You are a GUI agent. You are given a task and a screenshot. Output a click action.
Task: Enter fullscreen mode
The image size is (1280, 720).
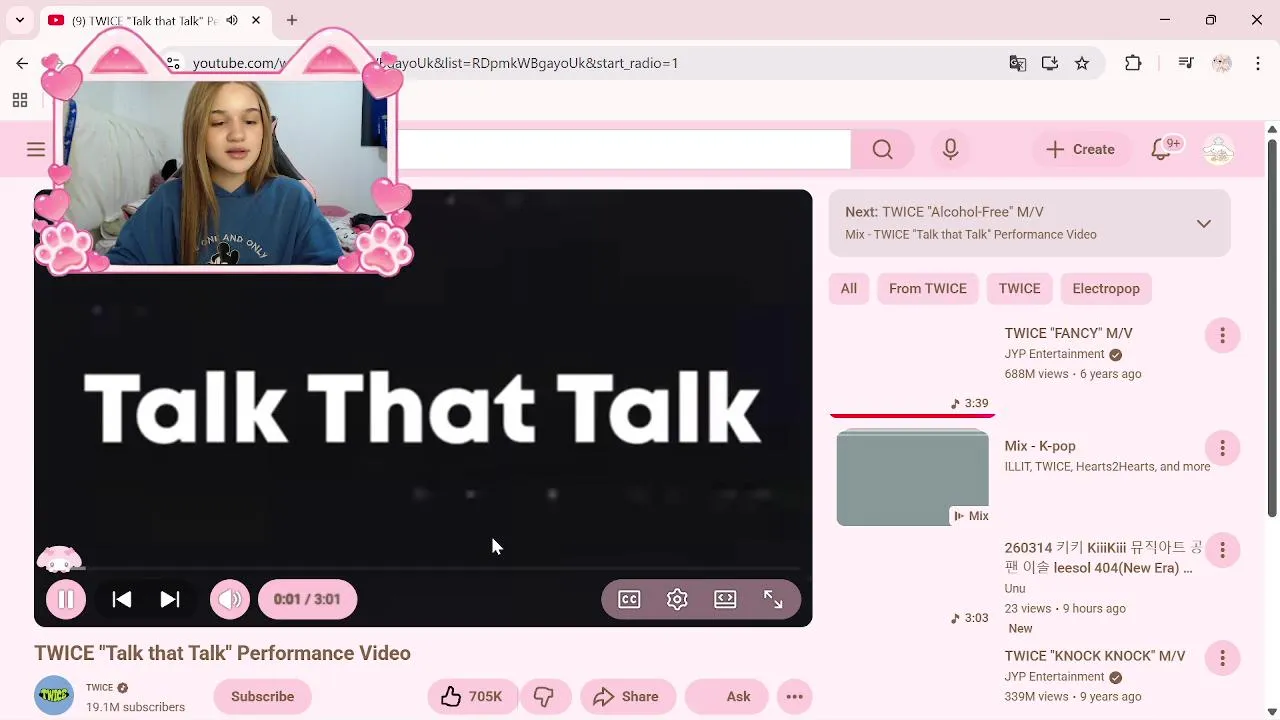[773, 599]
